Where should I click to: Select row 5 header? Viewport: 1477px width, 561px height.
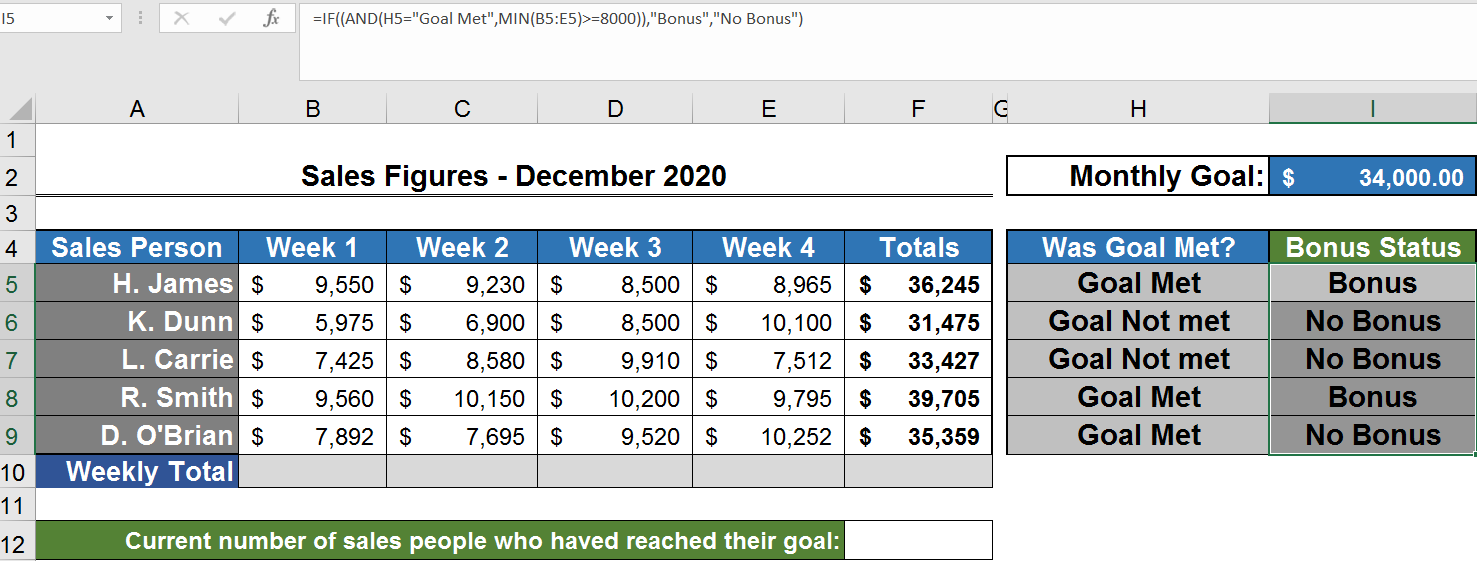pos(17,284)
